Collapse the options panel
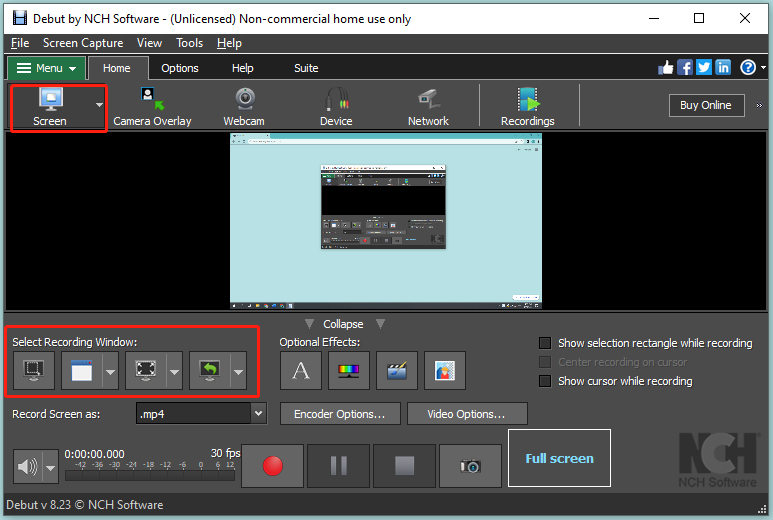Screen dimensions: 773x520 [344, 324]
